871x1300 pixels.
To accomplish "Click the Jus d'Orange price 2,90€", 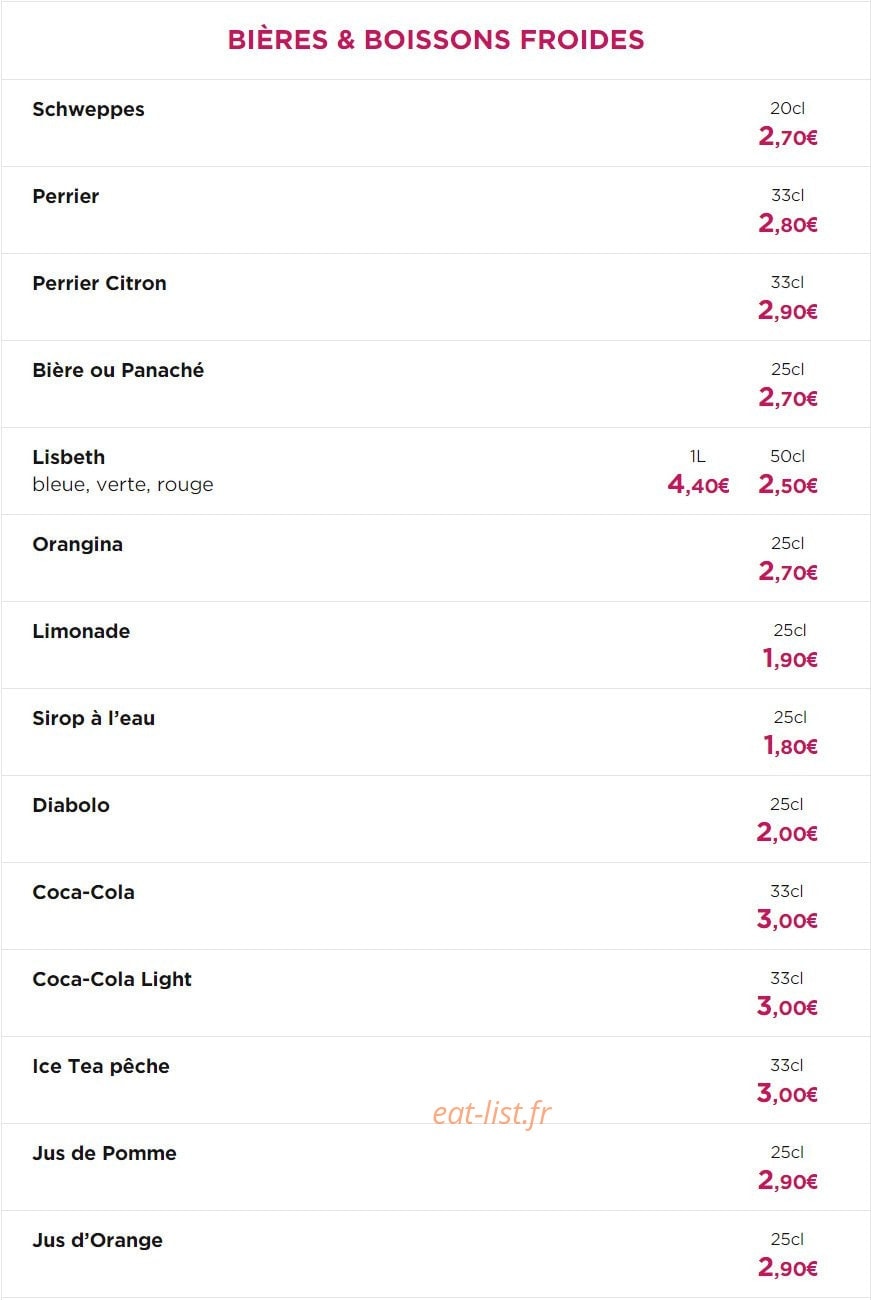I will [788, 1269].
